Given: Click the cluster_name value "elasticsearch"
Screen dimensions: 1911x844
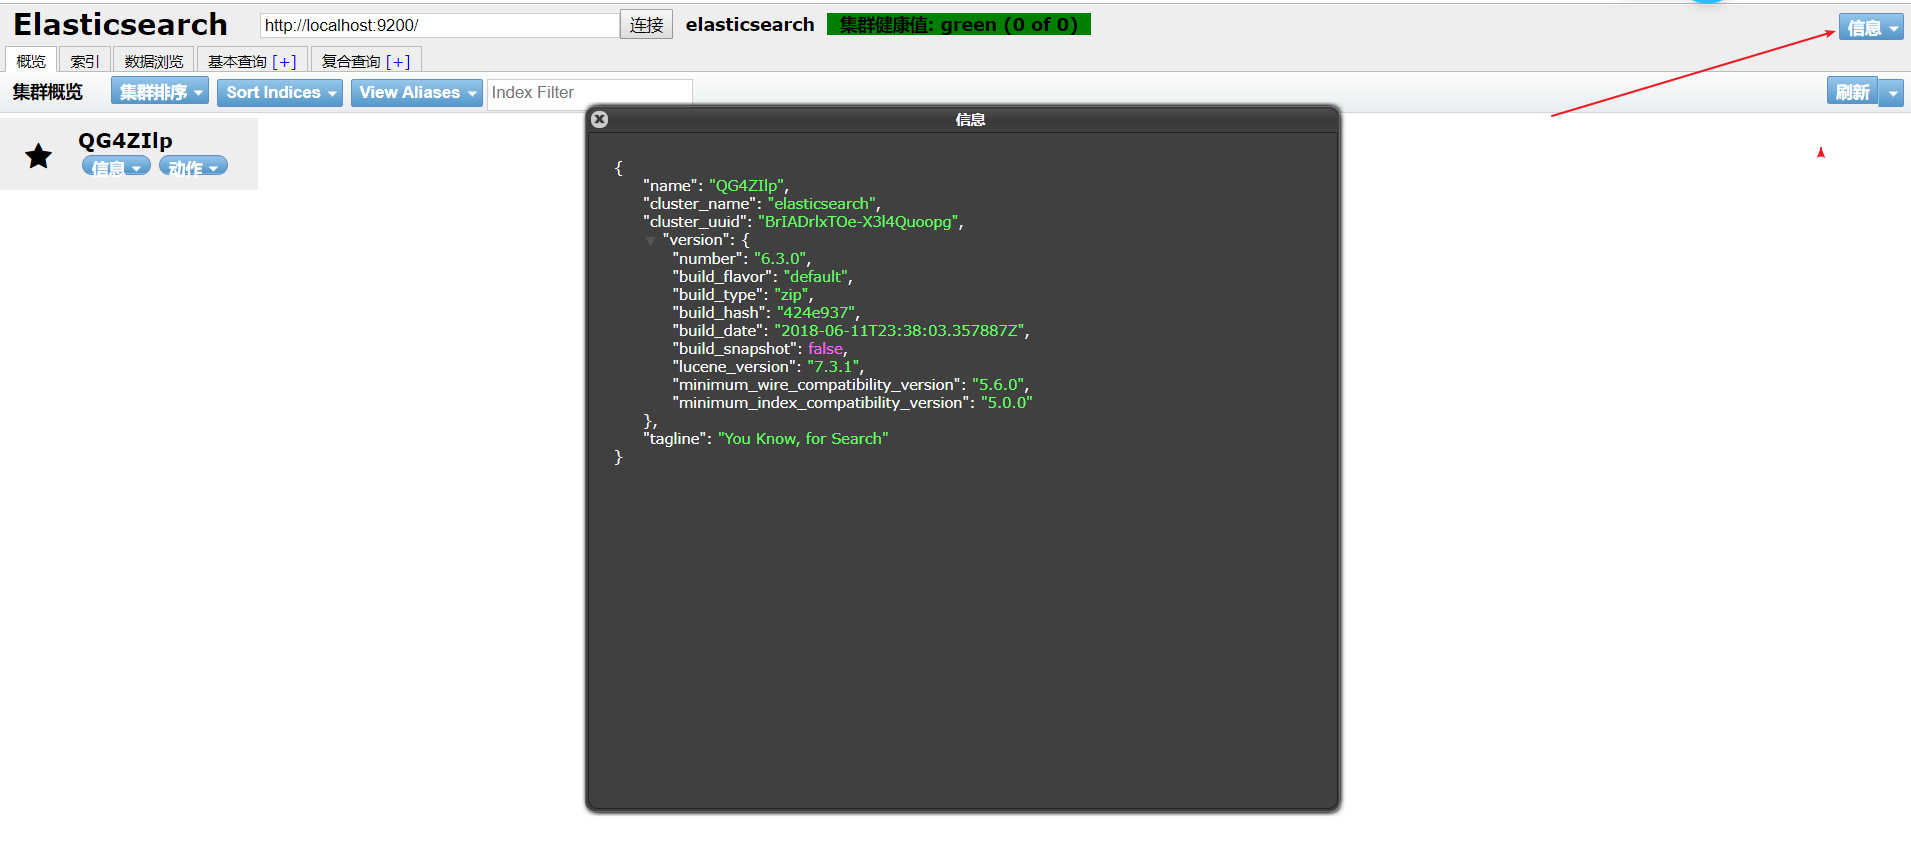Looking at the screenshot, I should pos(822,204).
